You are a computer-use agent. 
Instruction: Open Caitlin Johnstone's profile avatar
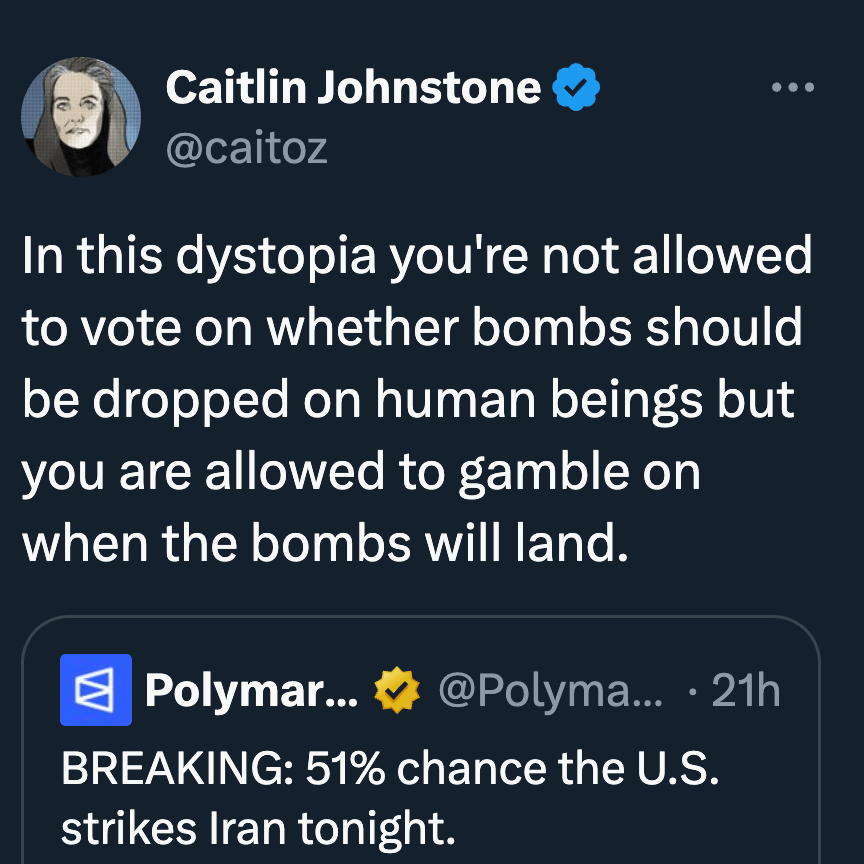pos(81,117)
